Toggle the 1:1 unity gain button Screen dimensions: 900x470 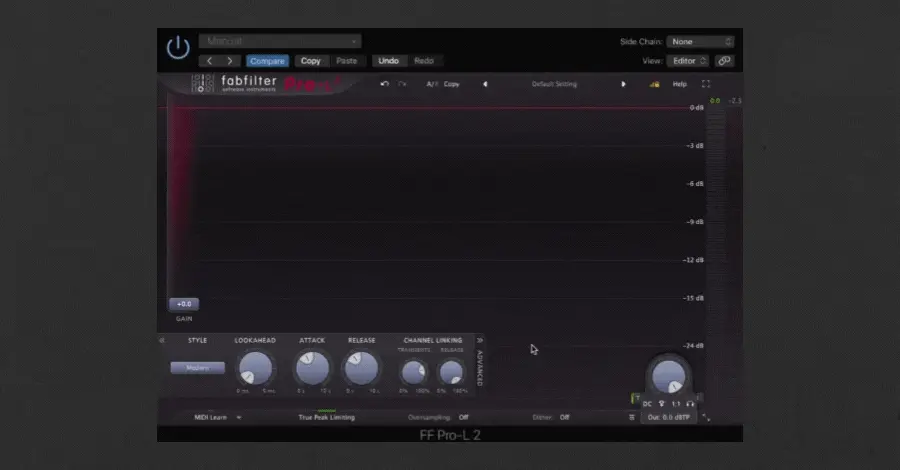point(676,404)
